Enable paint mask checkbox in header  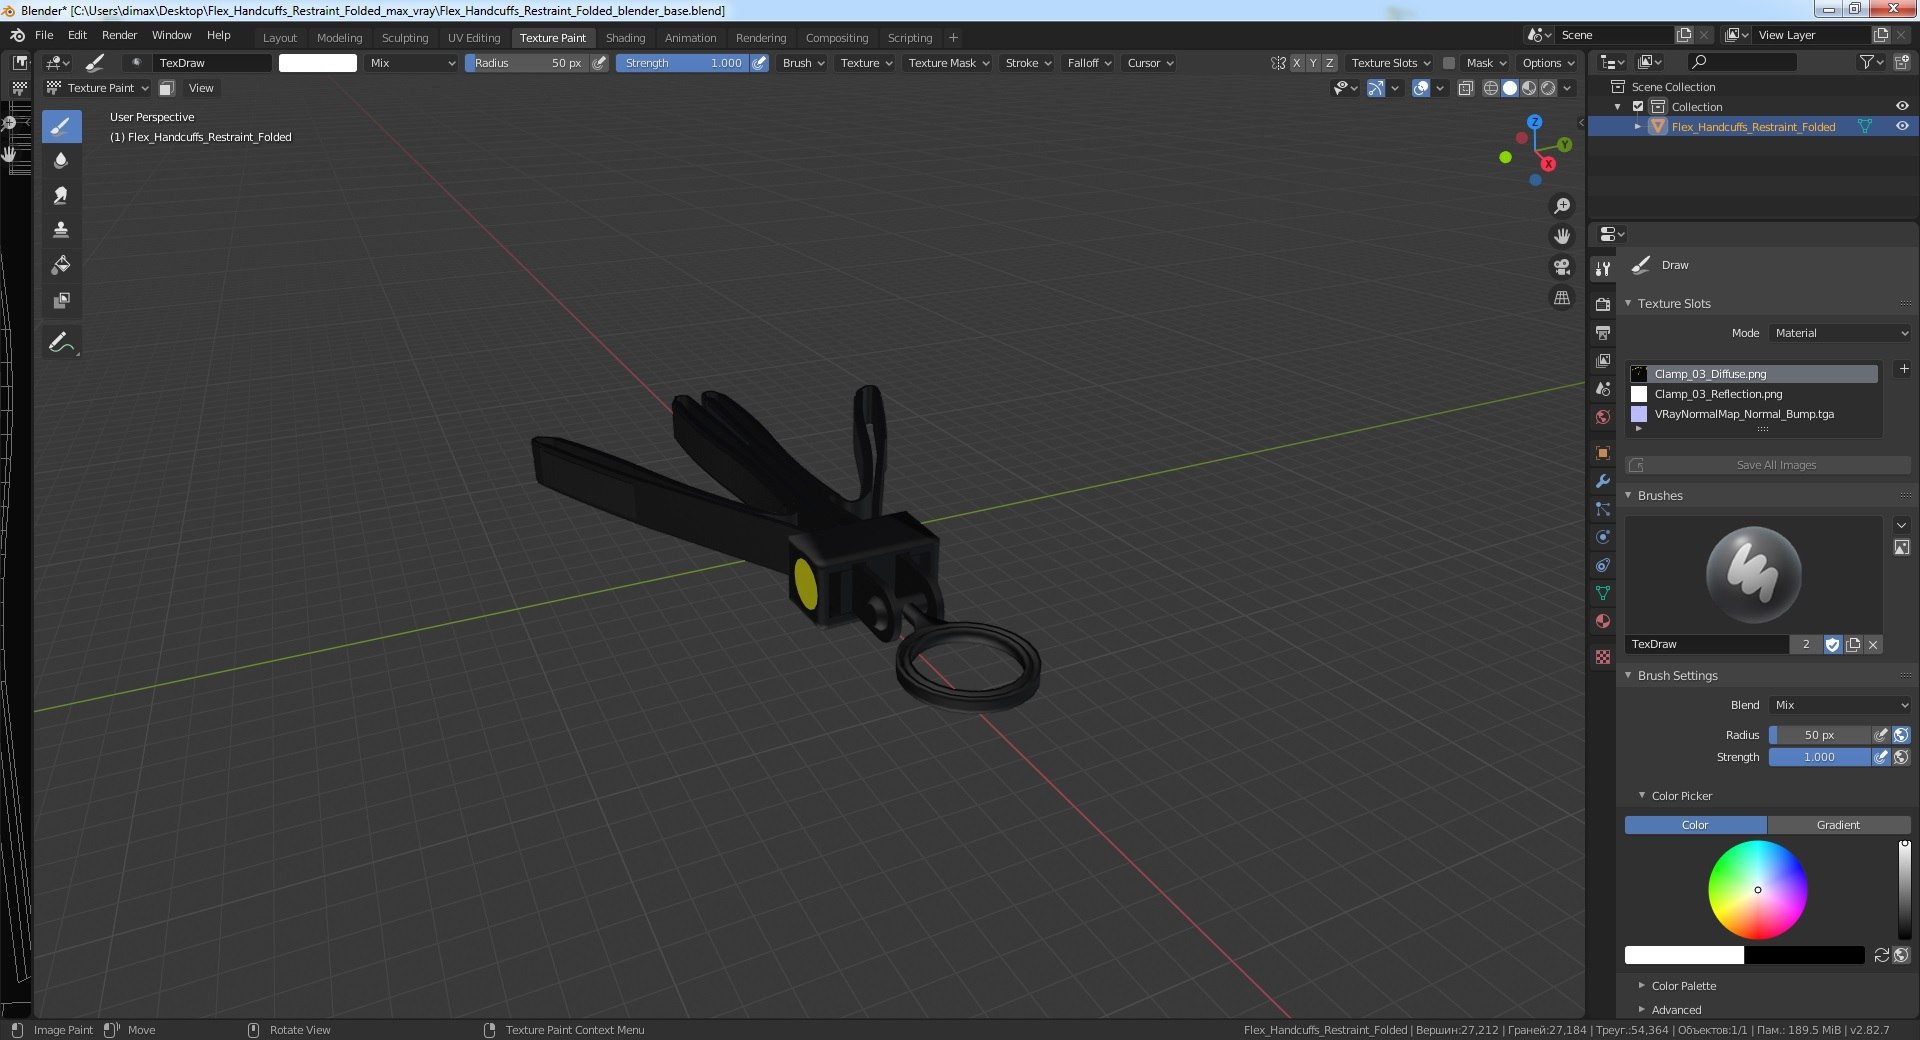tap(1448, 63)
